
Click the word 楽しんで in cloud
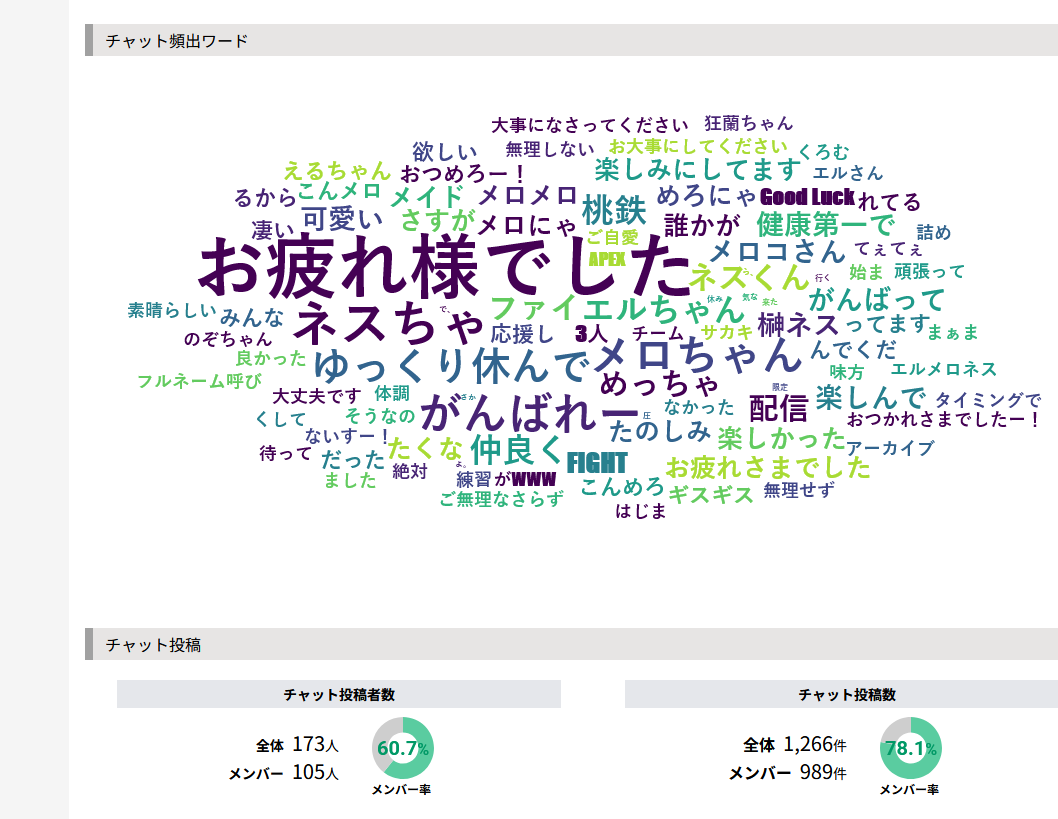point(870,397)
